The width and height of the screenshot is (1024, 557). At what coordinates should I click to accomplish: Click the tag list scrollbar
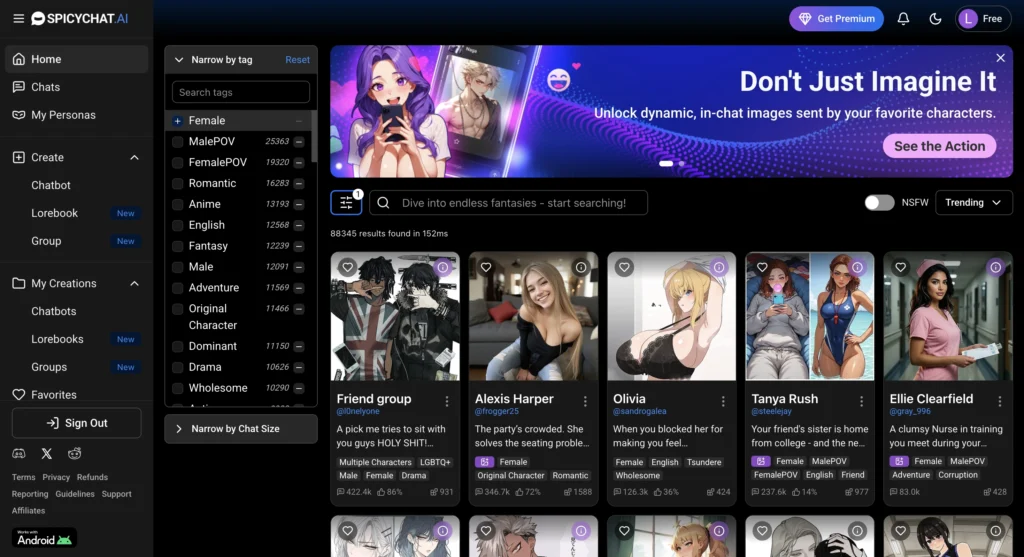pos(314,137)
